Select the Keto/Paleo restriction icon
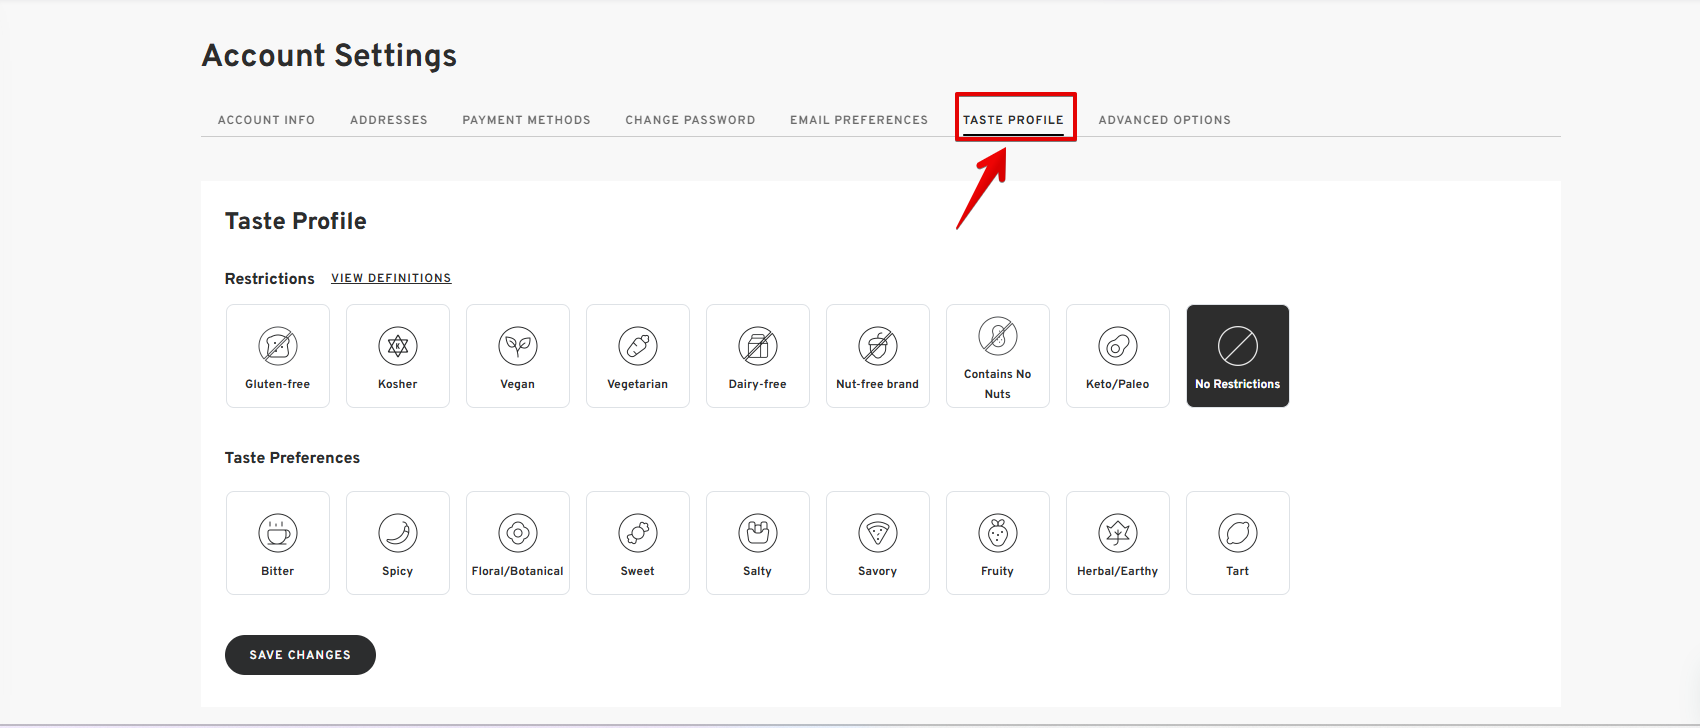This screenshot has height=728, width=1700. click(x=1118, y=346)
